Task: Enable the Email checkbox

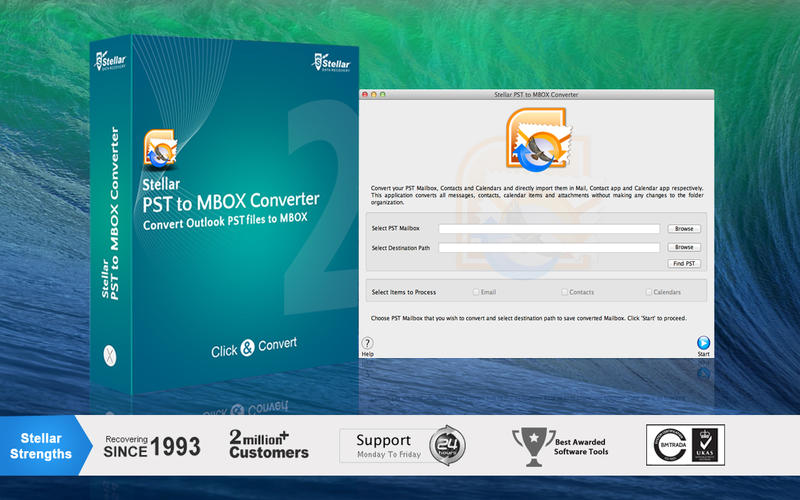Action: click(x=476, y=292)
